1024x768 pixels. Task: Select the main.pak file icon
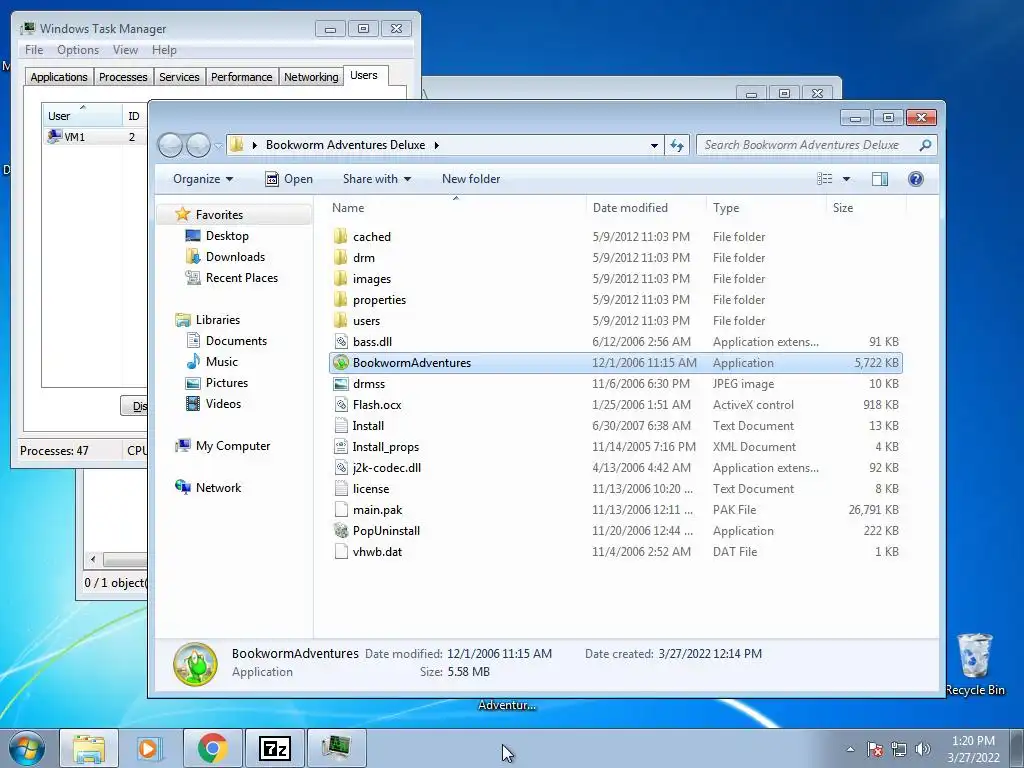tap(340, 510)
